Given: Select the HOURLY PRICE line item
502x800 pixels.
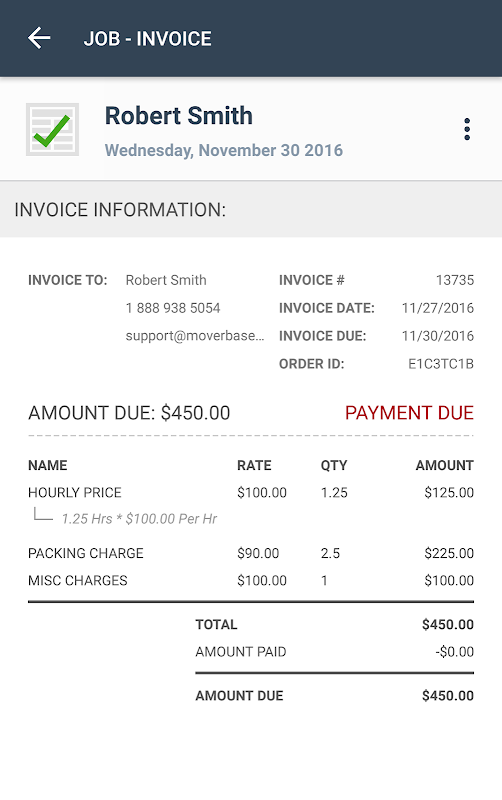Looking at the screenshot, I should pyautogui.click(x=251, y=492).
